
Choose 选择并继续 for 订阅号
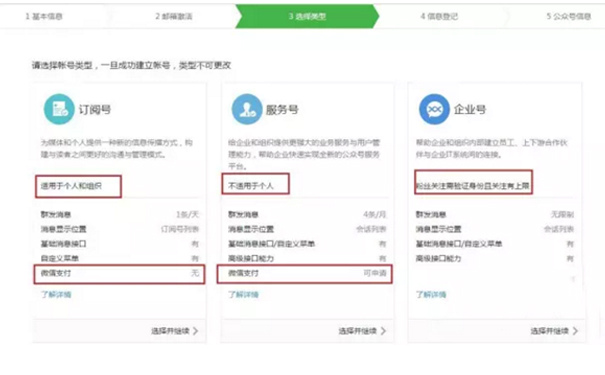[x=170, y=331]
